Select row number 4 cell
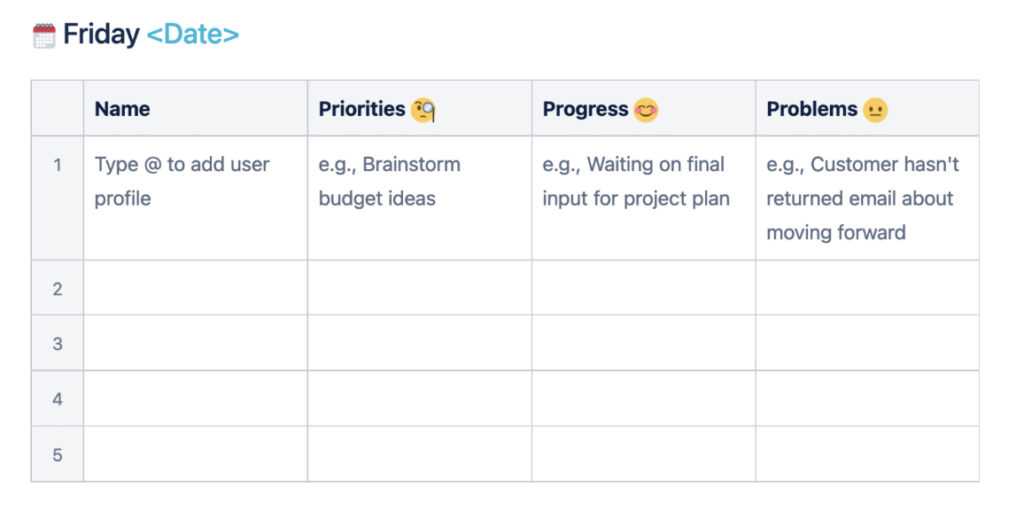Image resolution: width=1024 pixels, height=521 pixels. point(57,398)
